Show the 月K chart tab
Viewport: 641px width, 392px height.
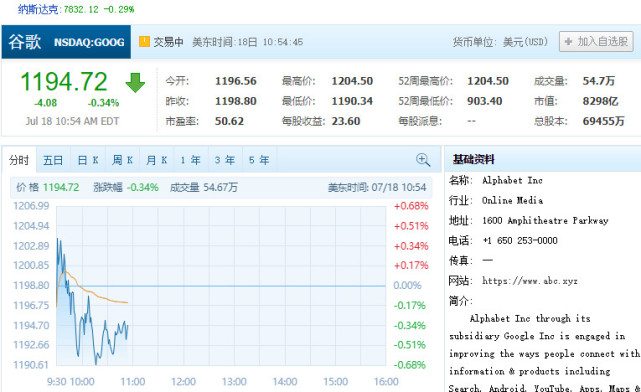157,160
